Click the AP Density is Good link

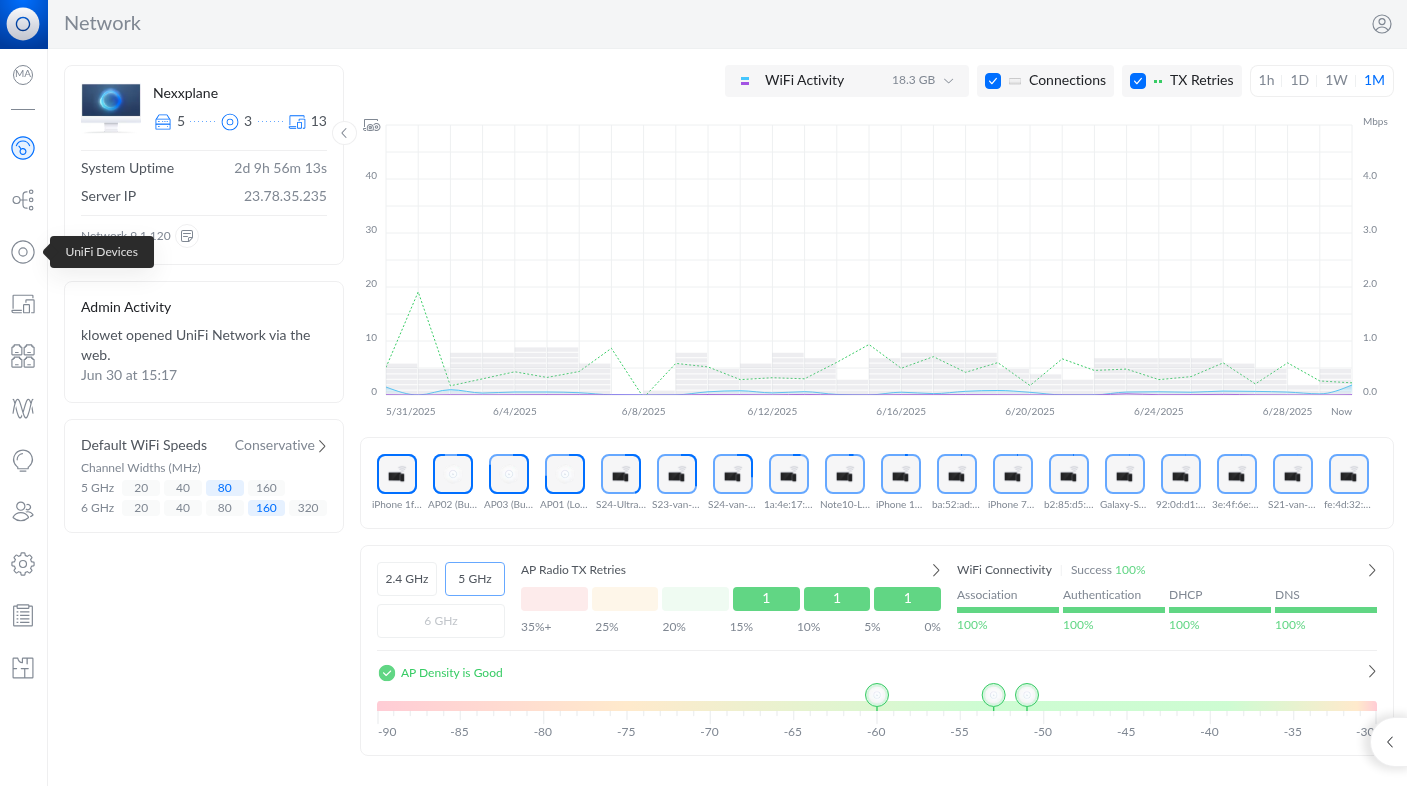(x=451, y=673)
